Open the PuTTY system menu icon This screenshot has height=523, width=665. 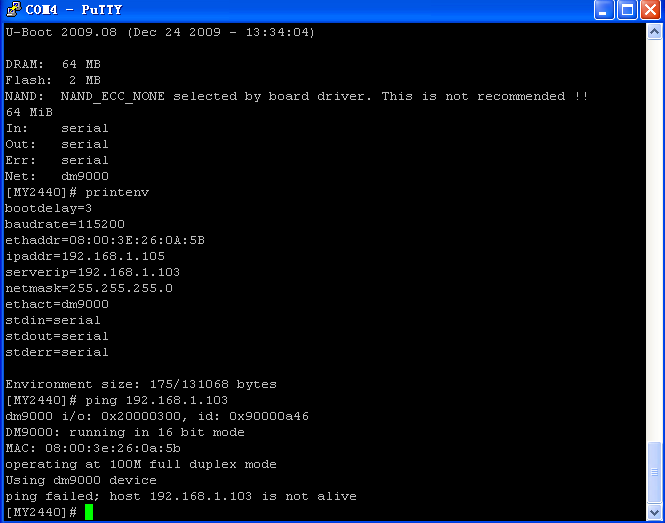(13, 9)
